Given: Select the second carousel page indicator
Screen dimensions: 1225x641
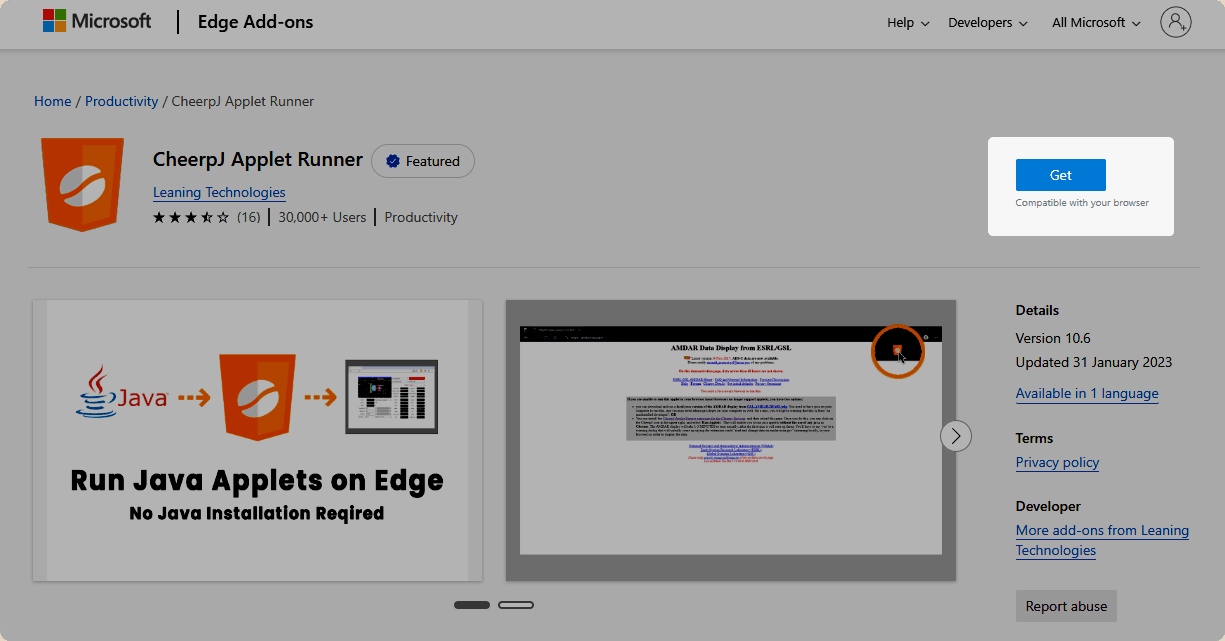Looking at the screenshot, I should [516, 605].
